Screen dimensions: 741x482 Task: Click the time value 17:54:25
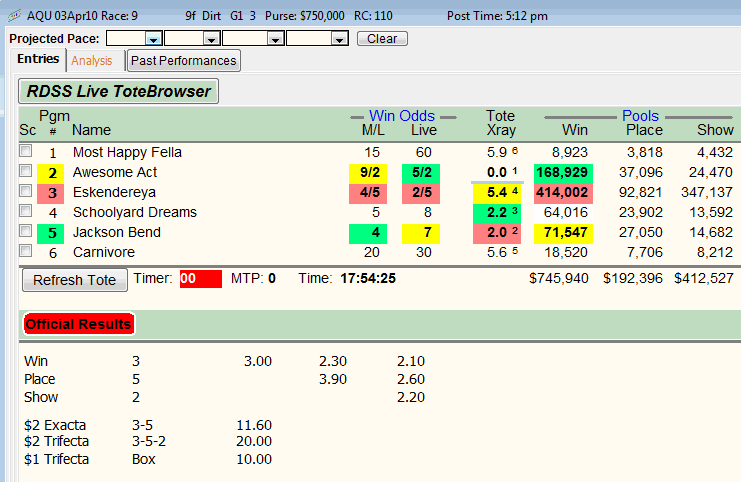[368, 278]
